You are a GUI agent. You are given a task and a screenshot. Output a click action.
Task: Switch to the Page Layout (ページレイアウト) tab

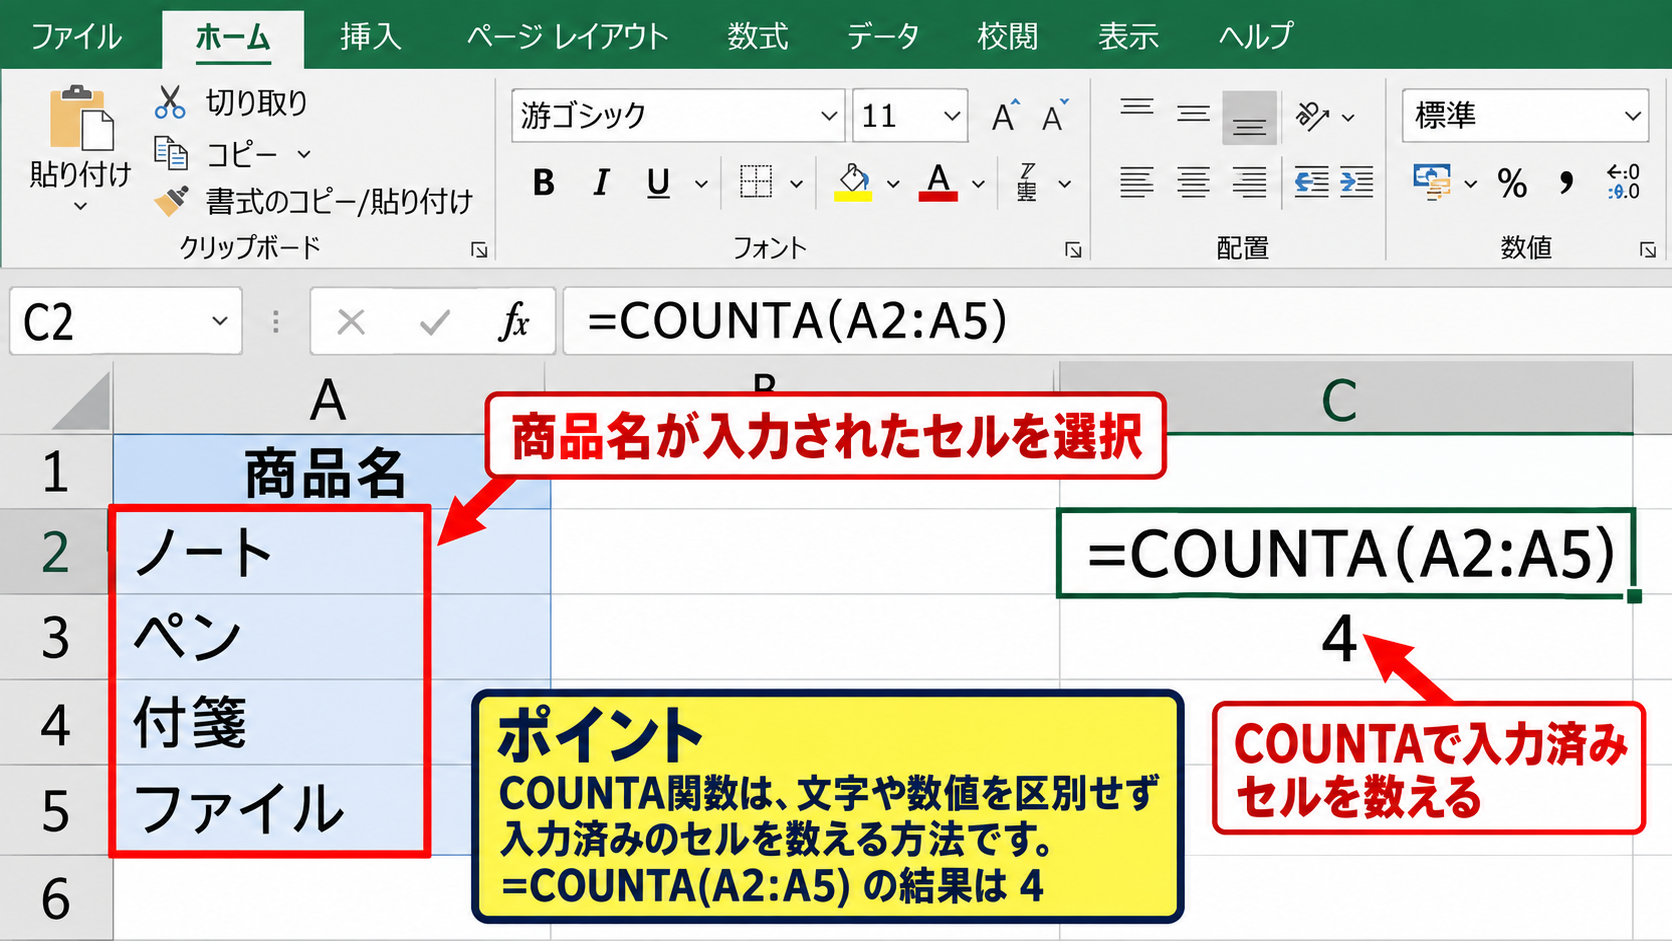coord(567,37)
